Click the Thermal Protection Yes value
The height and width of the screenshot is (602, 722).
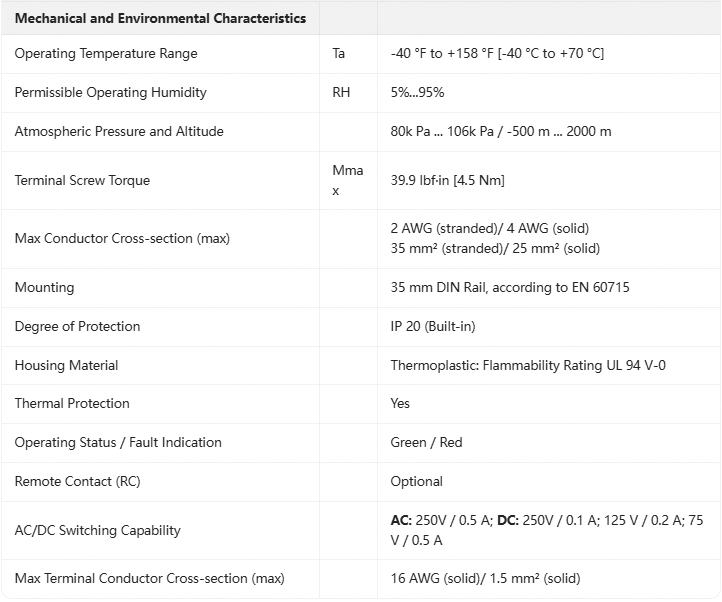click(x=400, y=403)
